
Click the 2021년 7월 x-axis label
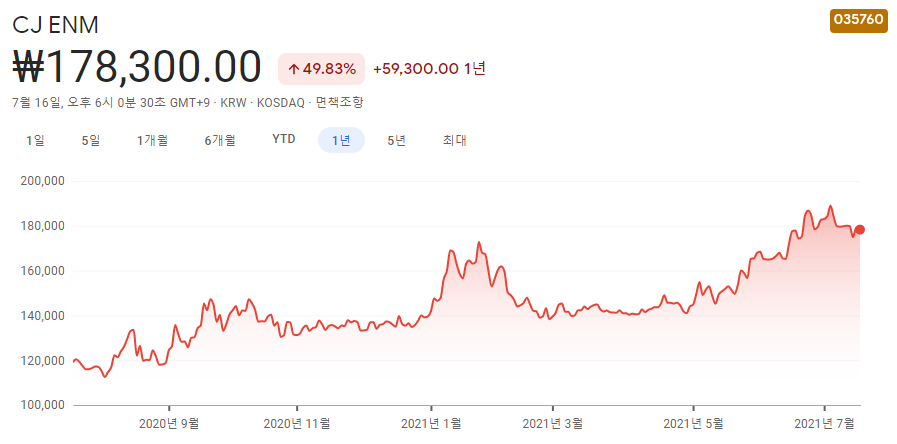pyautogui.click(x=824, y=424)
